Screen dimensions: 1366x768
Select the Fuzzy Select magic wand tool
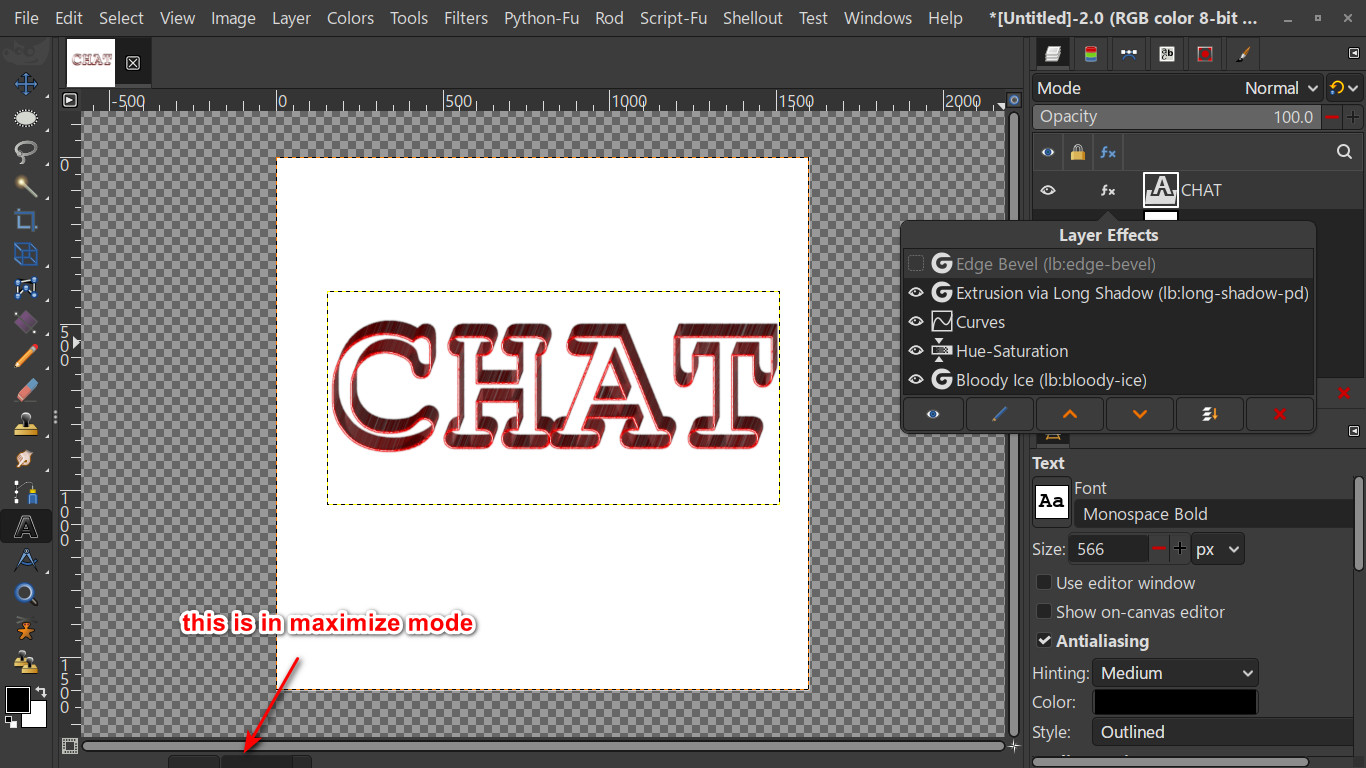click(x=26, y=186)
